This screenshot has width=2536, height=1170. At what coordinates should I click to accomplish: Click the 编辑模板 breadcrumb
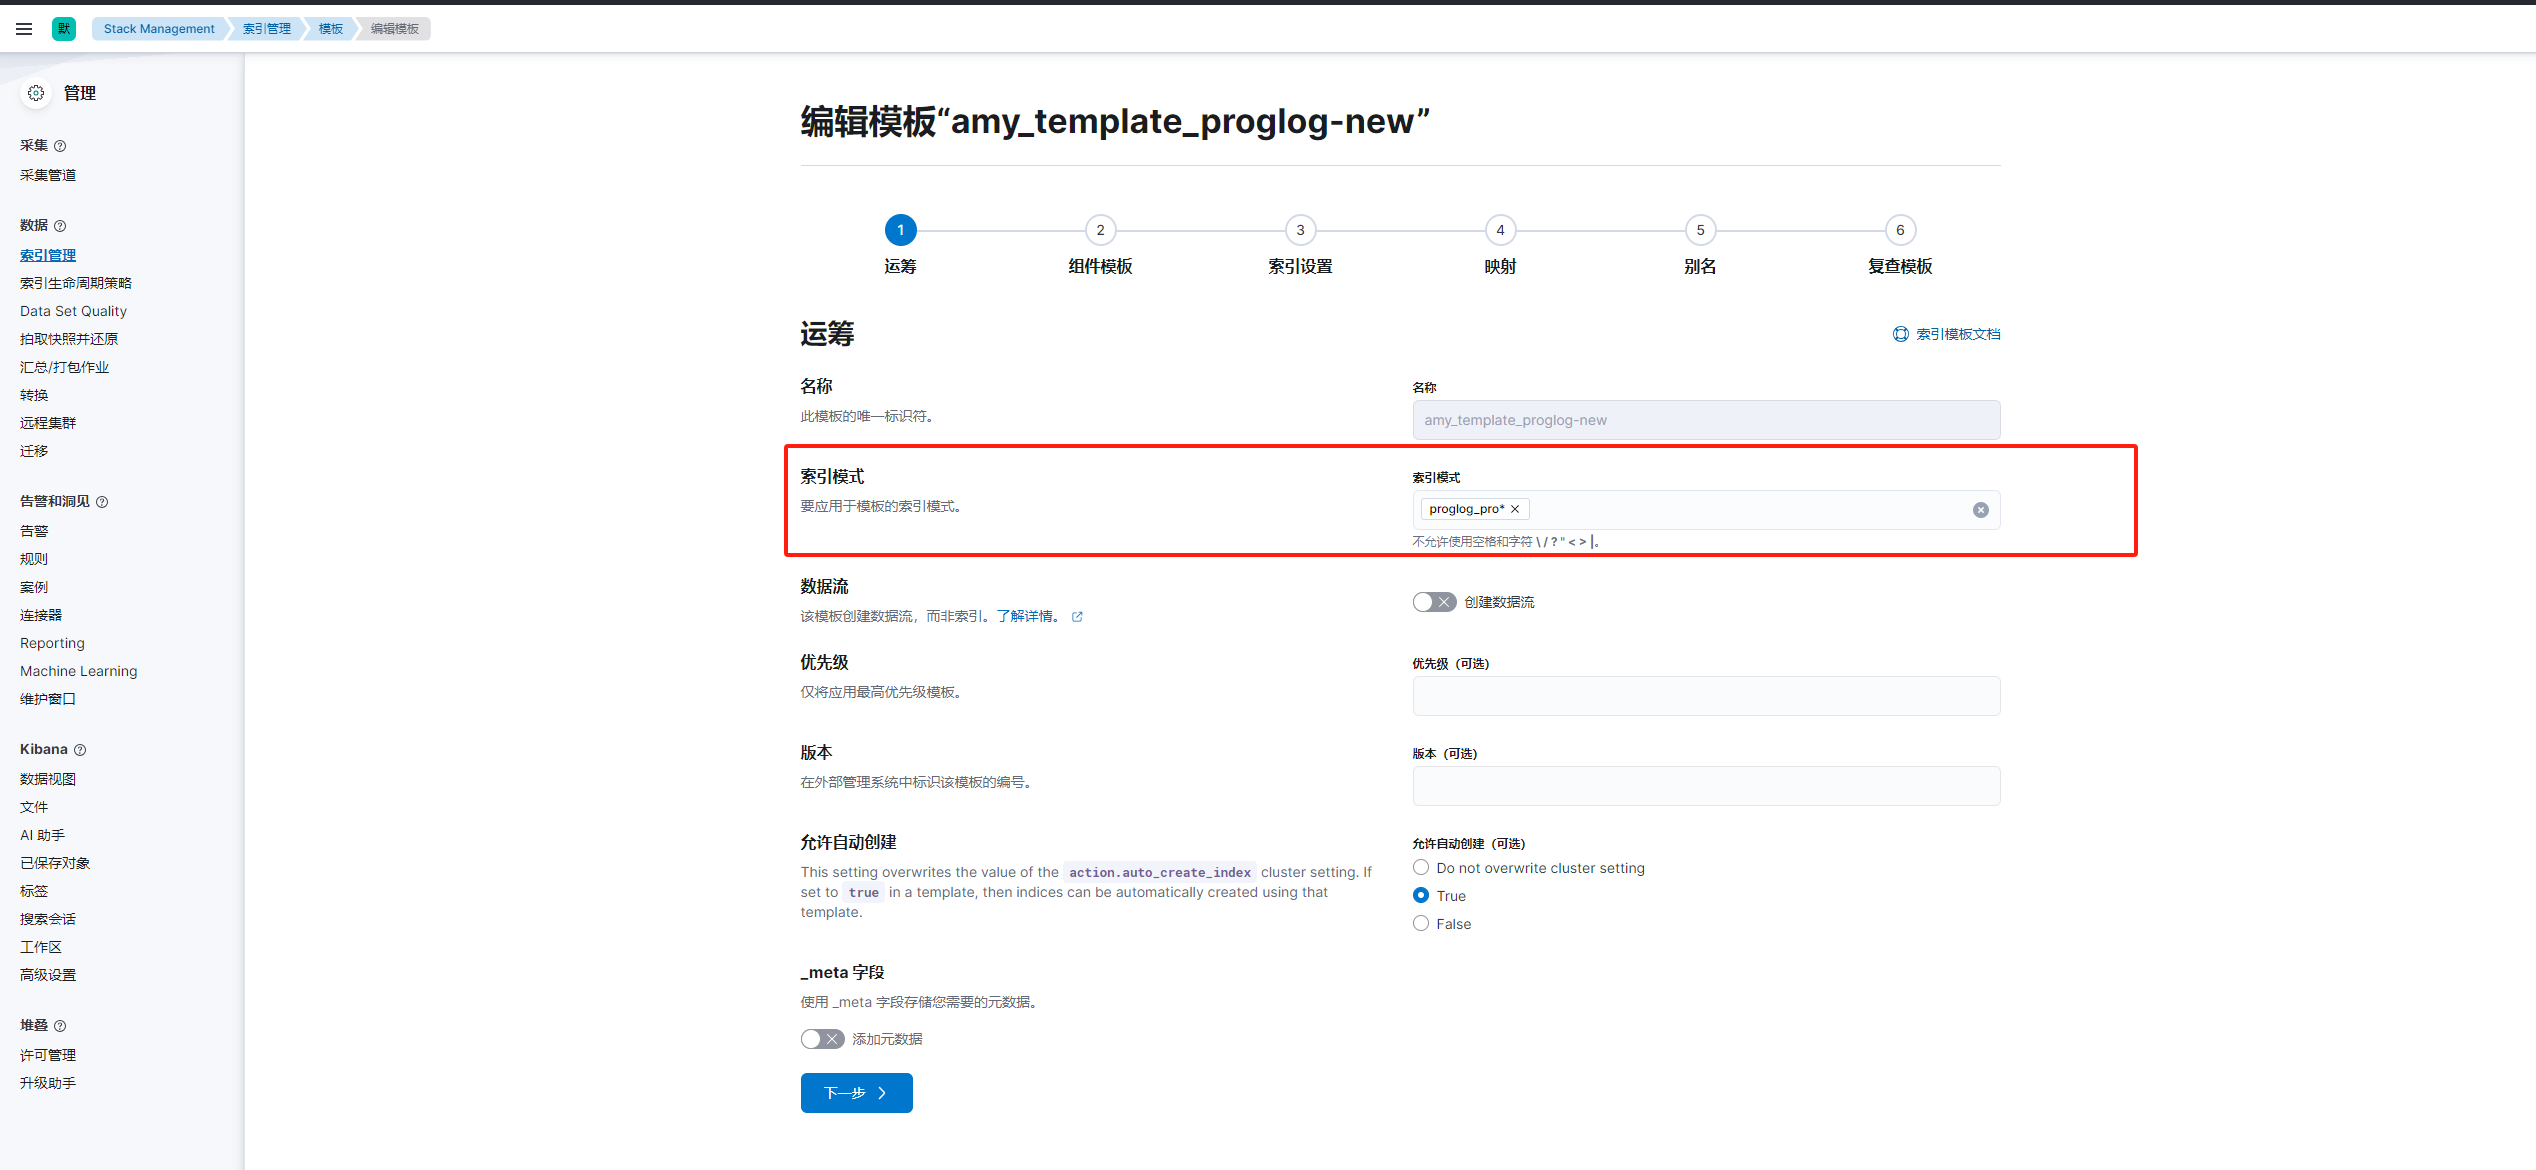(395, 29)
